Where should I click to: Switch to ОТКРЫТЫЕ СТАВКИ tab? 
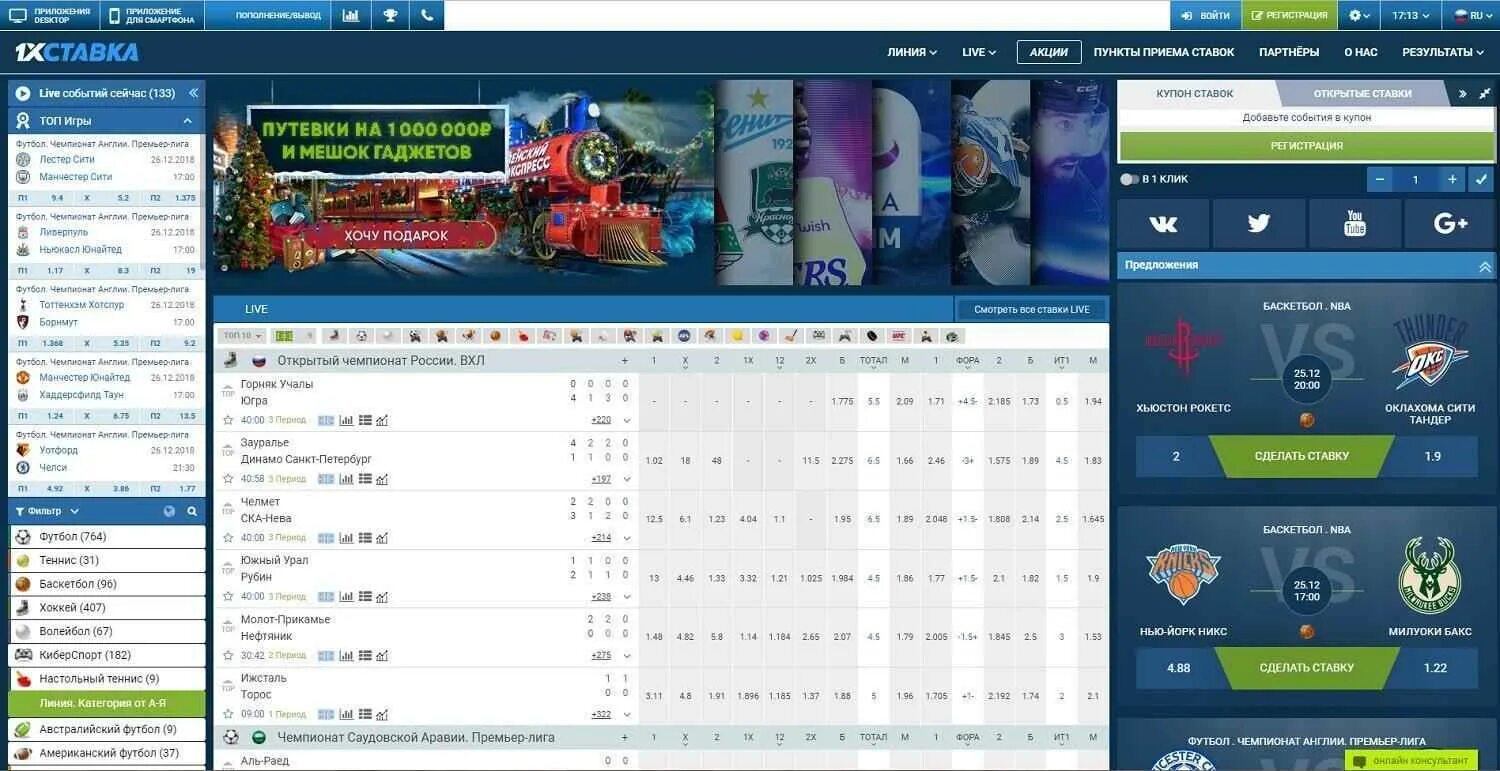(1362, 93)
